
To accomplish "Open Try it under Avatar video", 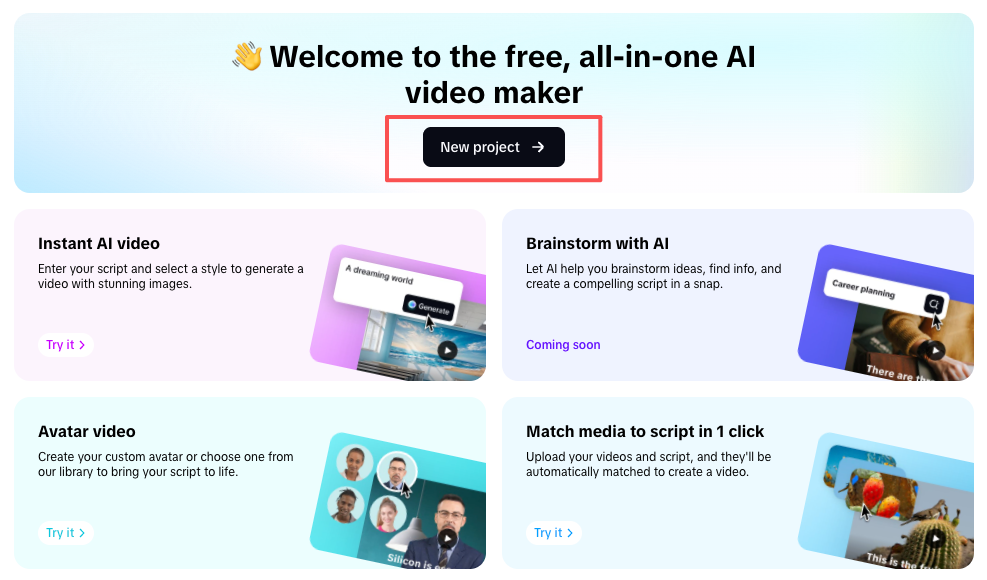I will click(x=65, y=533).
